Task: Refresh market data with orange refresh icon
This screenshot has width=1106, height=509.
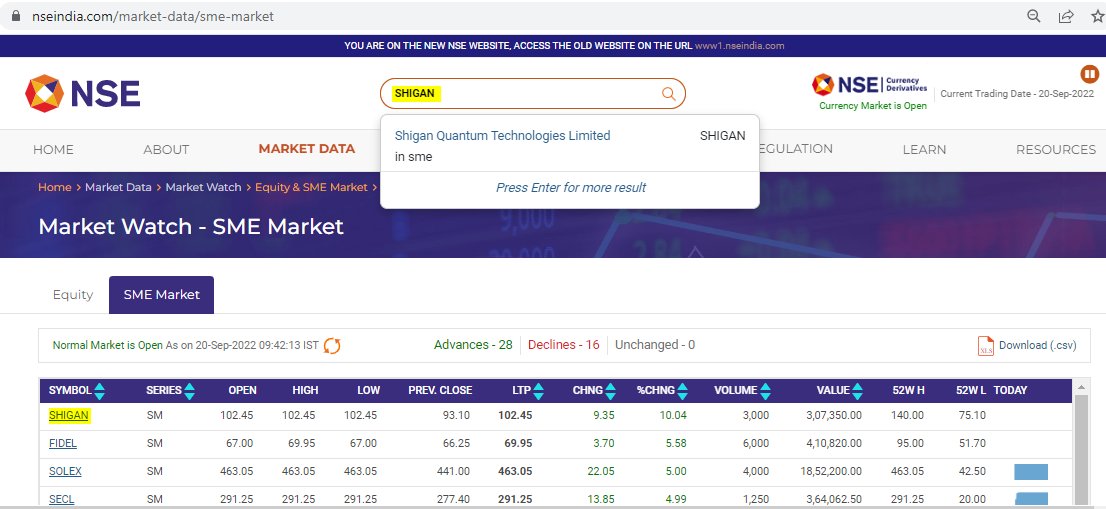Action: point(332,345)
